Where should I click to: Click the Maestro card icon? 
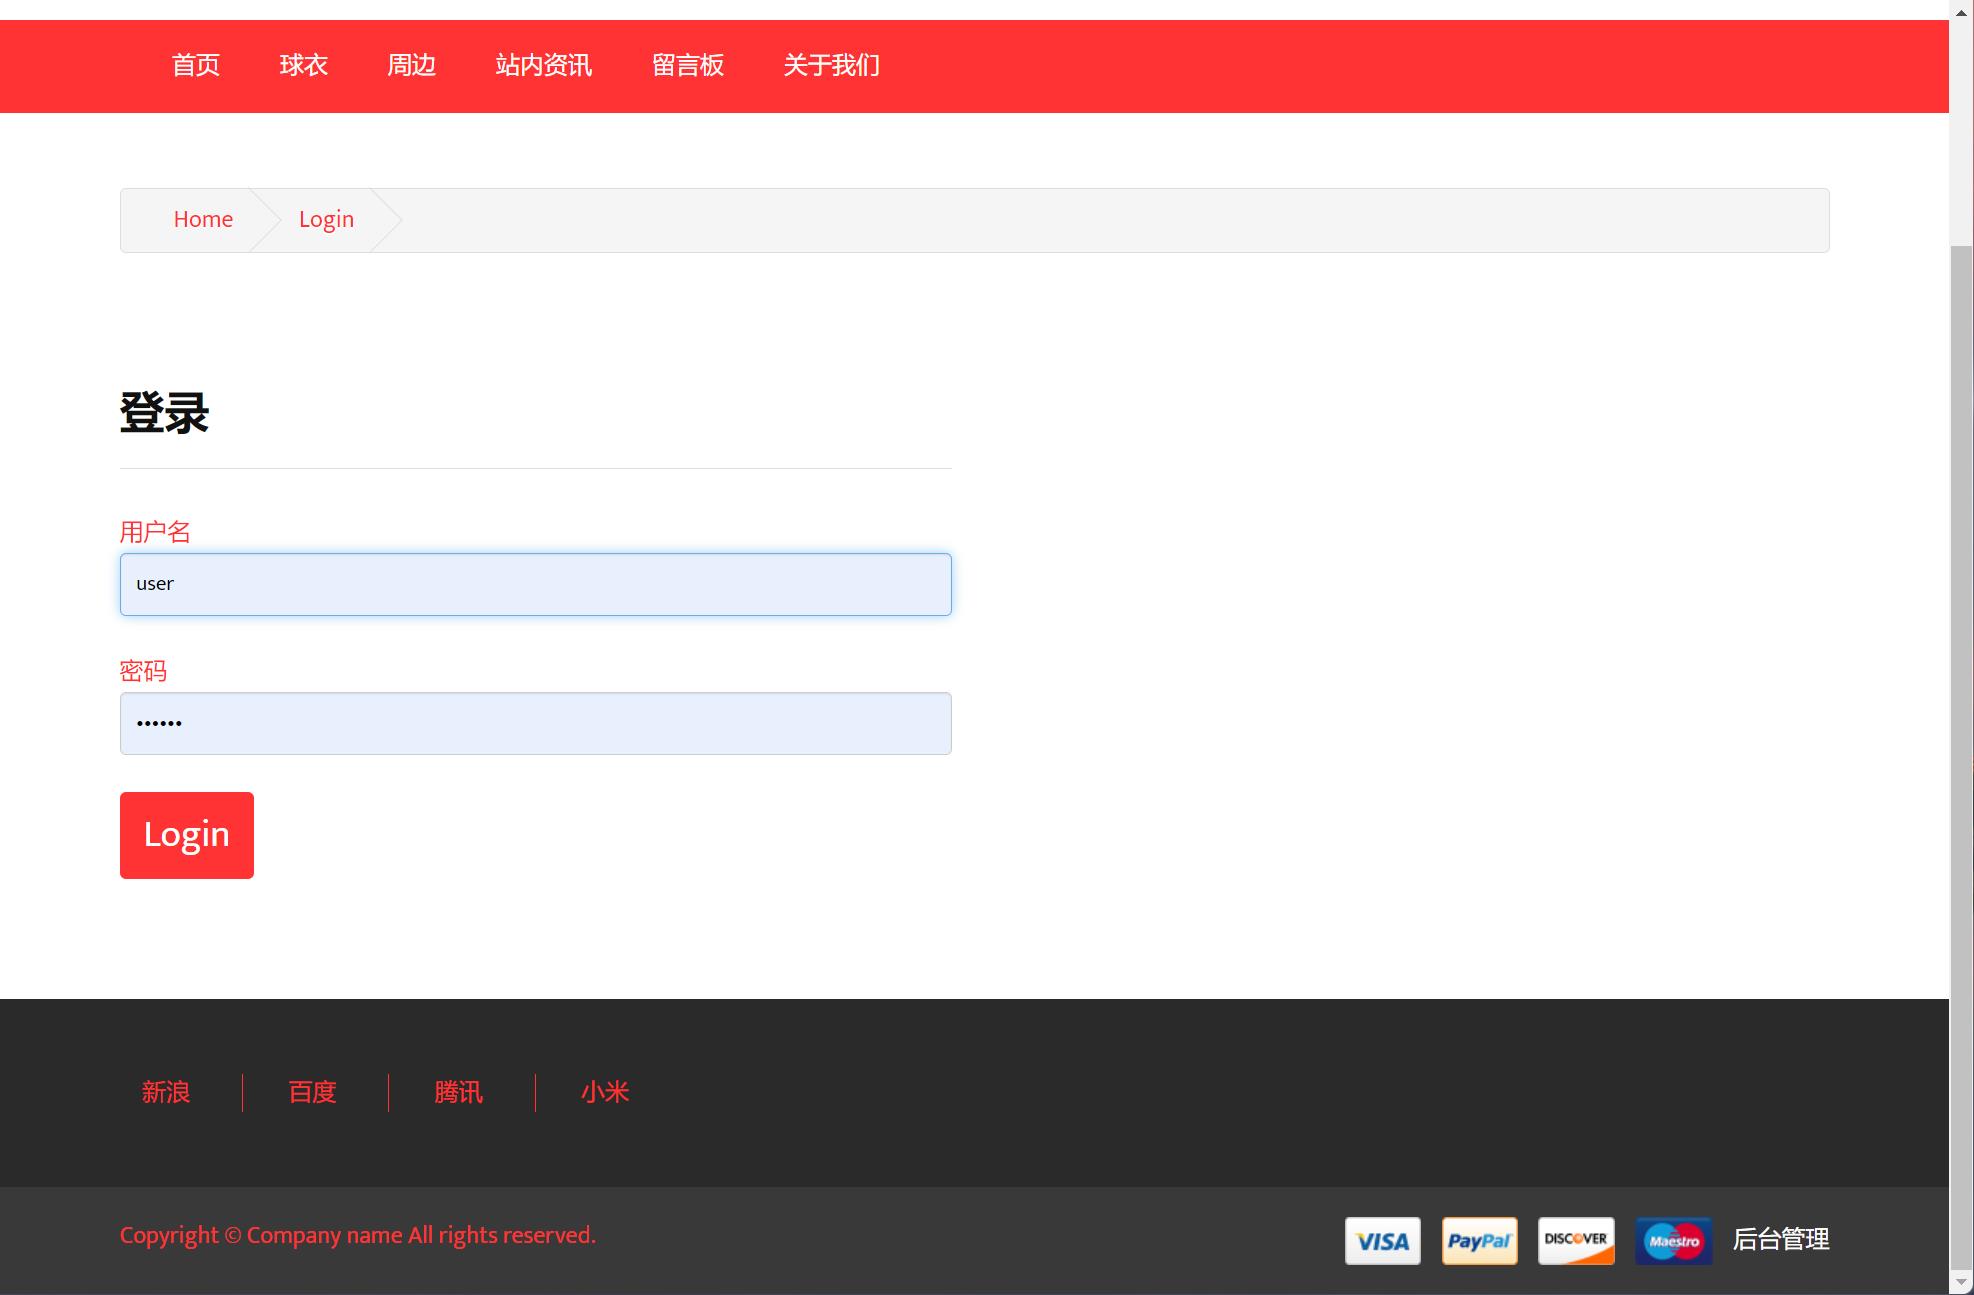[1673, 1241]
